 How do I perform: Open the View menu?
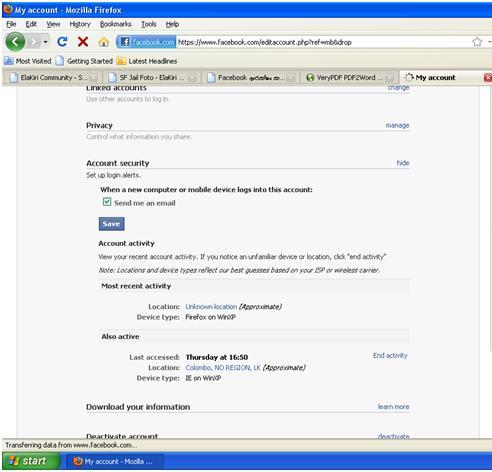coord(53,24)
